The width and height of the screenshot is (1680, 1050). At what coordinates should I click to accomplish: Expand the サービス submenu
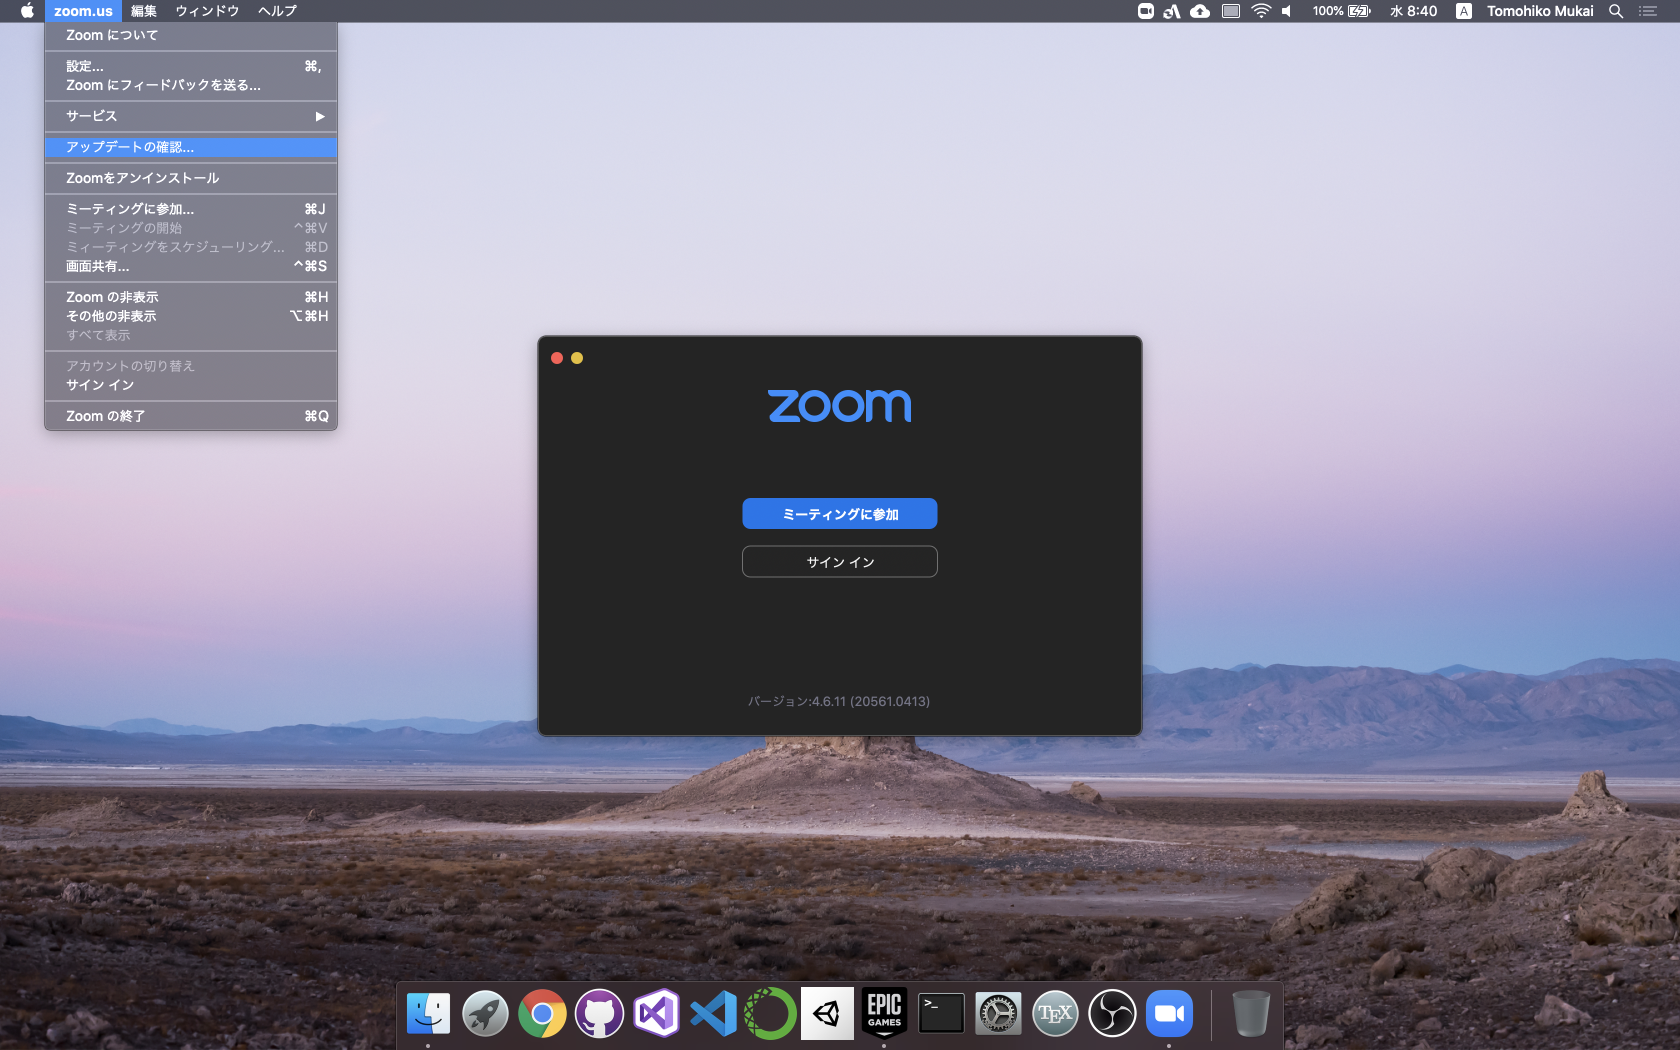190,116
